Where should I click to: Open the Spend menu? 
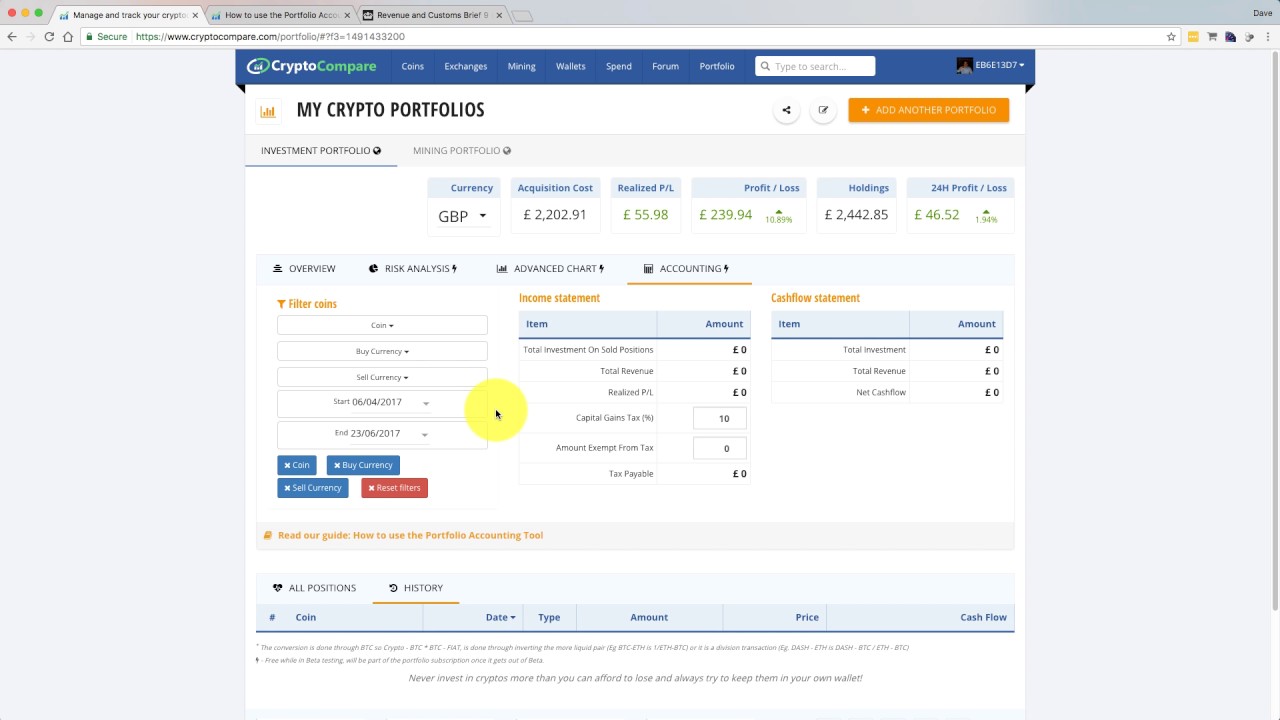(x=619, y=66)
